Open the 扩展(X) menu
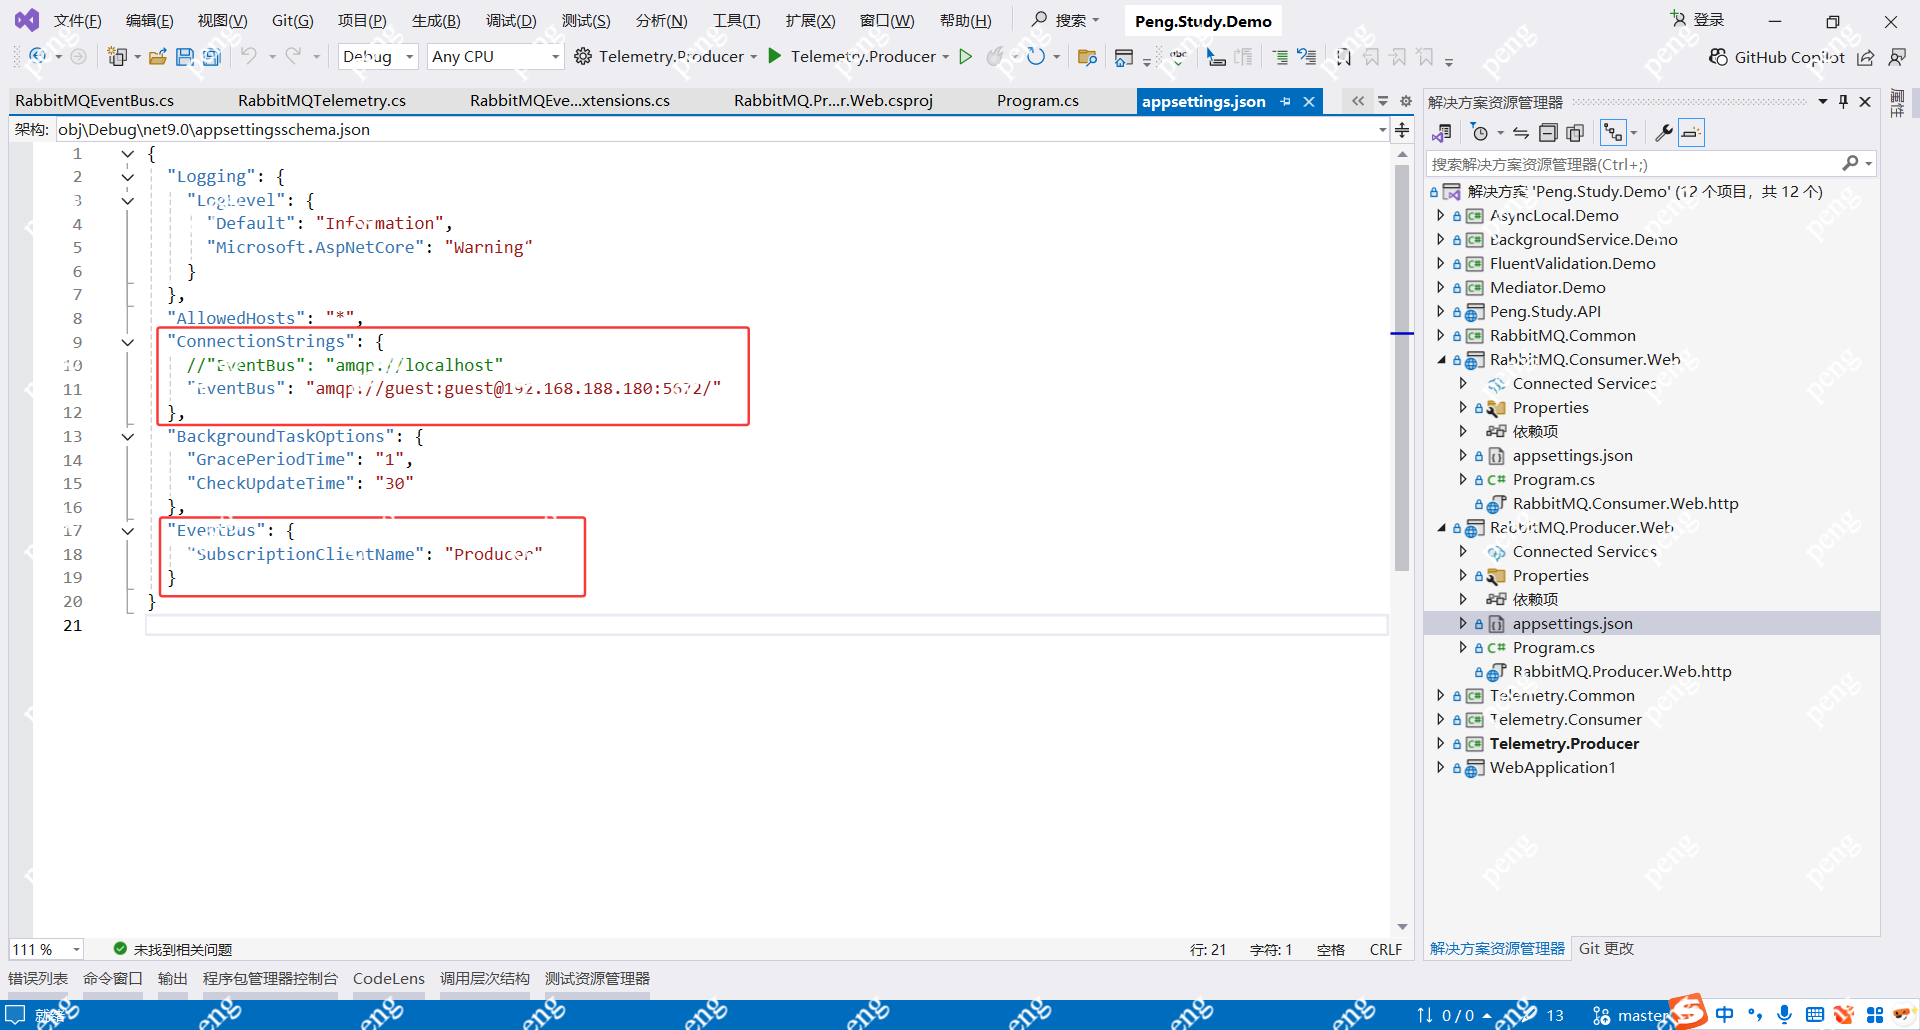This screenshot has width=1920, height=1030. pyautogui.click(x=810, y=21)
